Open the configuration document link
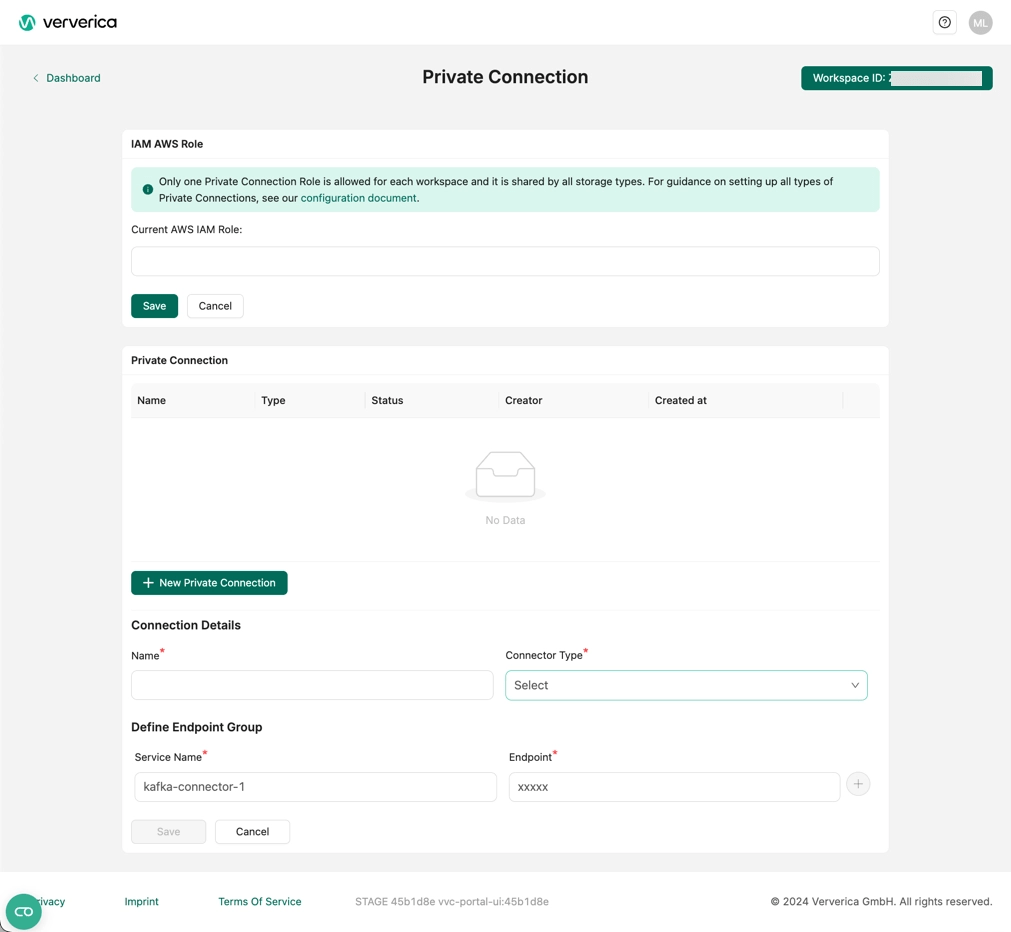The image size is (1011, 932). (357, 197)
